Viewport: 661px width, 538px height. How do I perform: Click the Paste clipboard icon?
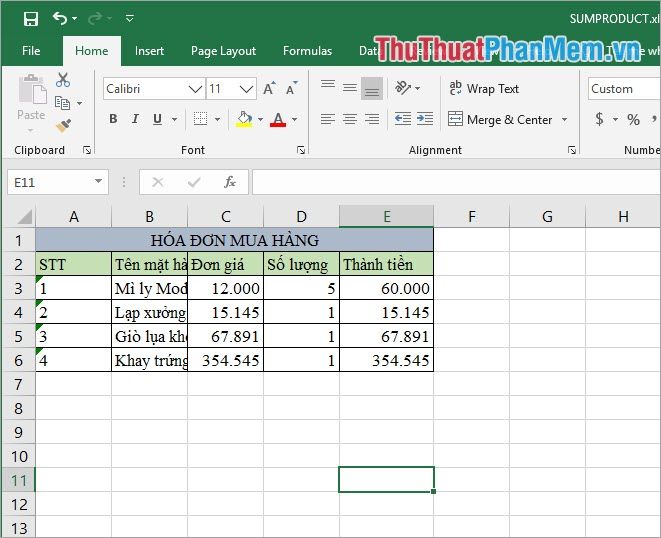[32, 90]
